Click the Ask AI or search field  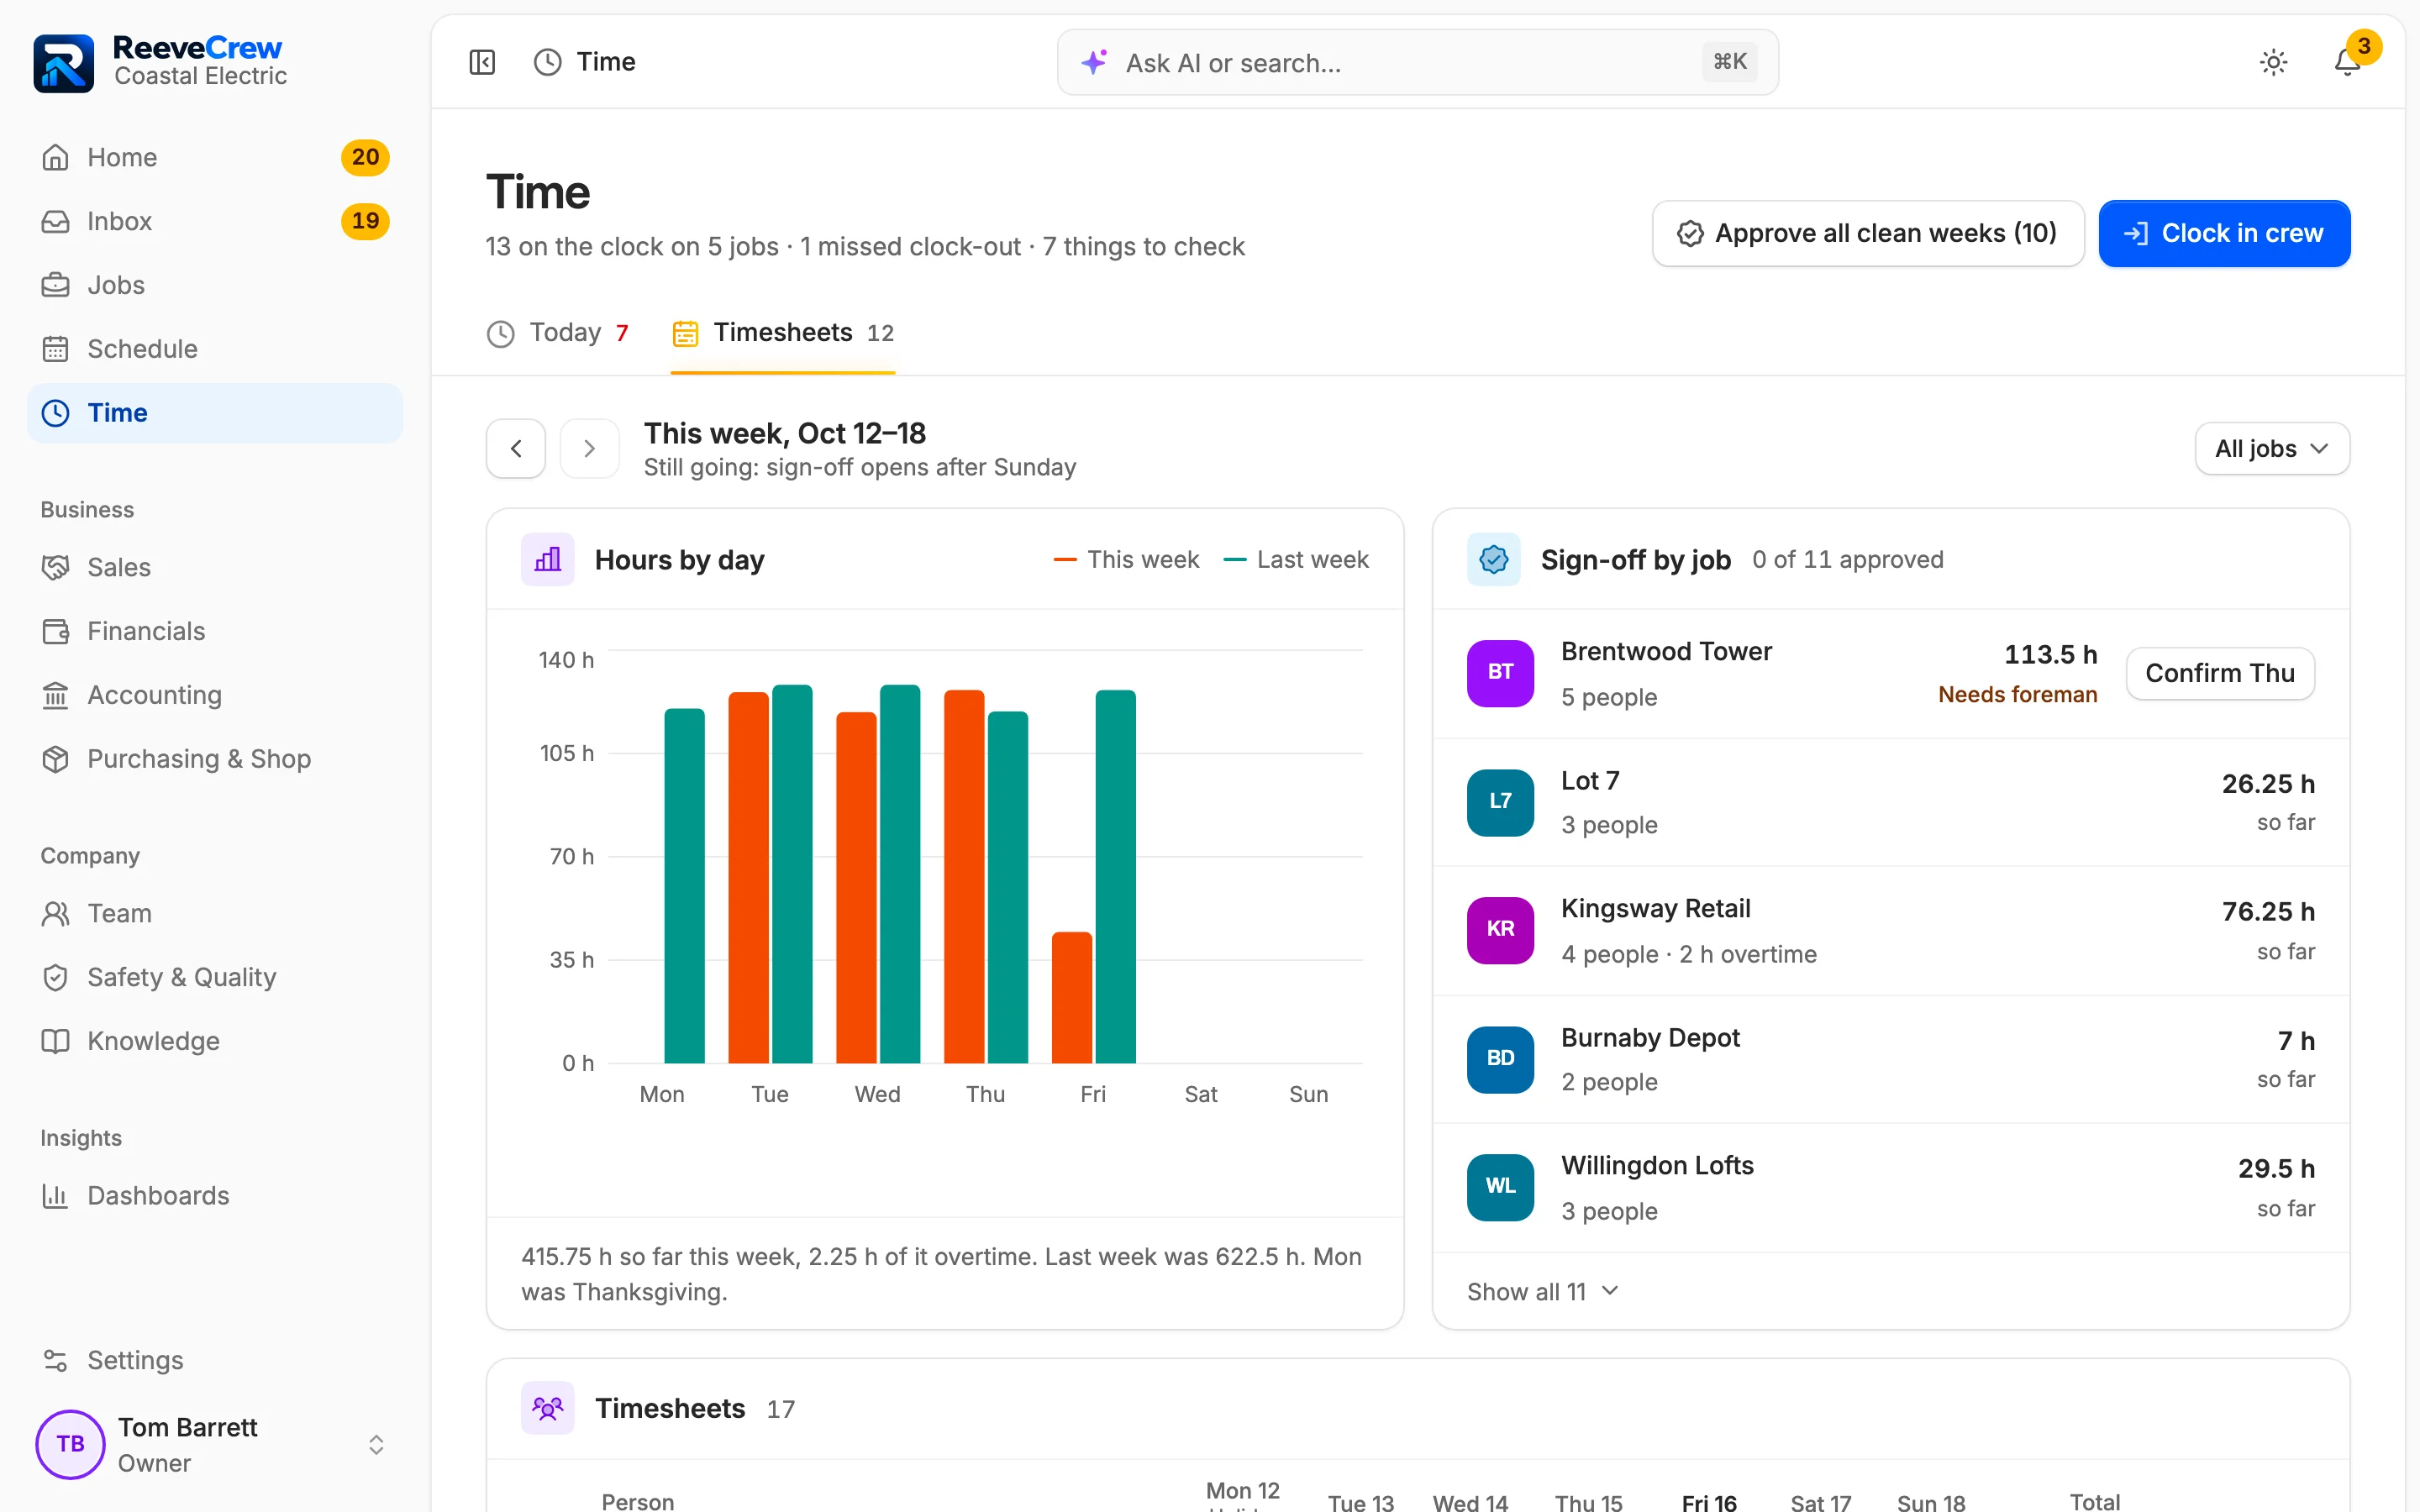click(x=1417, y=62)
